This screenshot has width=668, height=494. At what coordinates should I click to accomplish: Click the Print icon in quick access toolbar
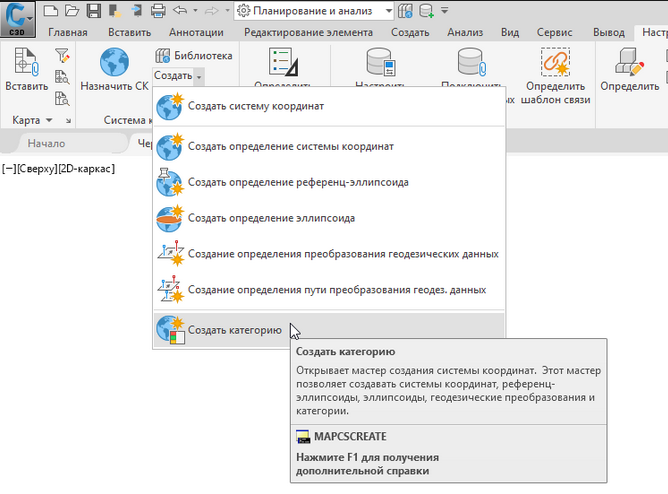coord(158,11)
